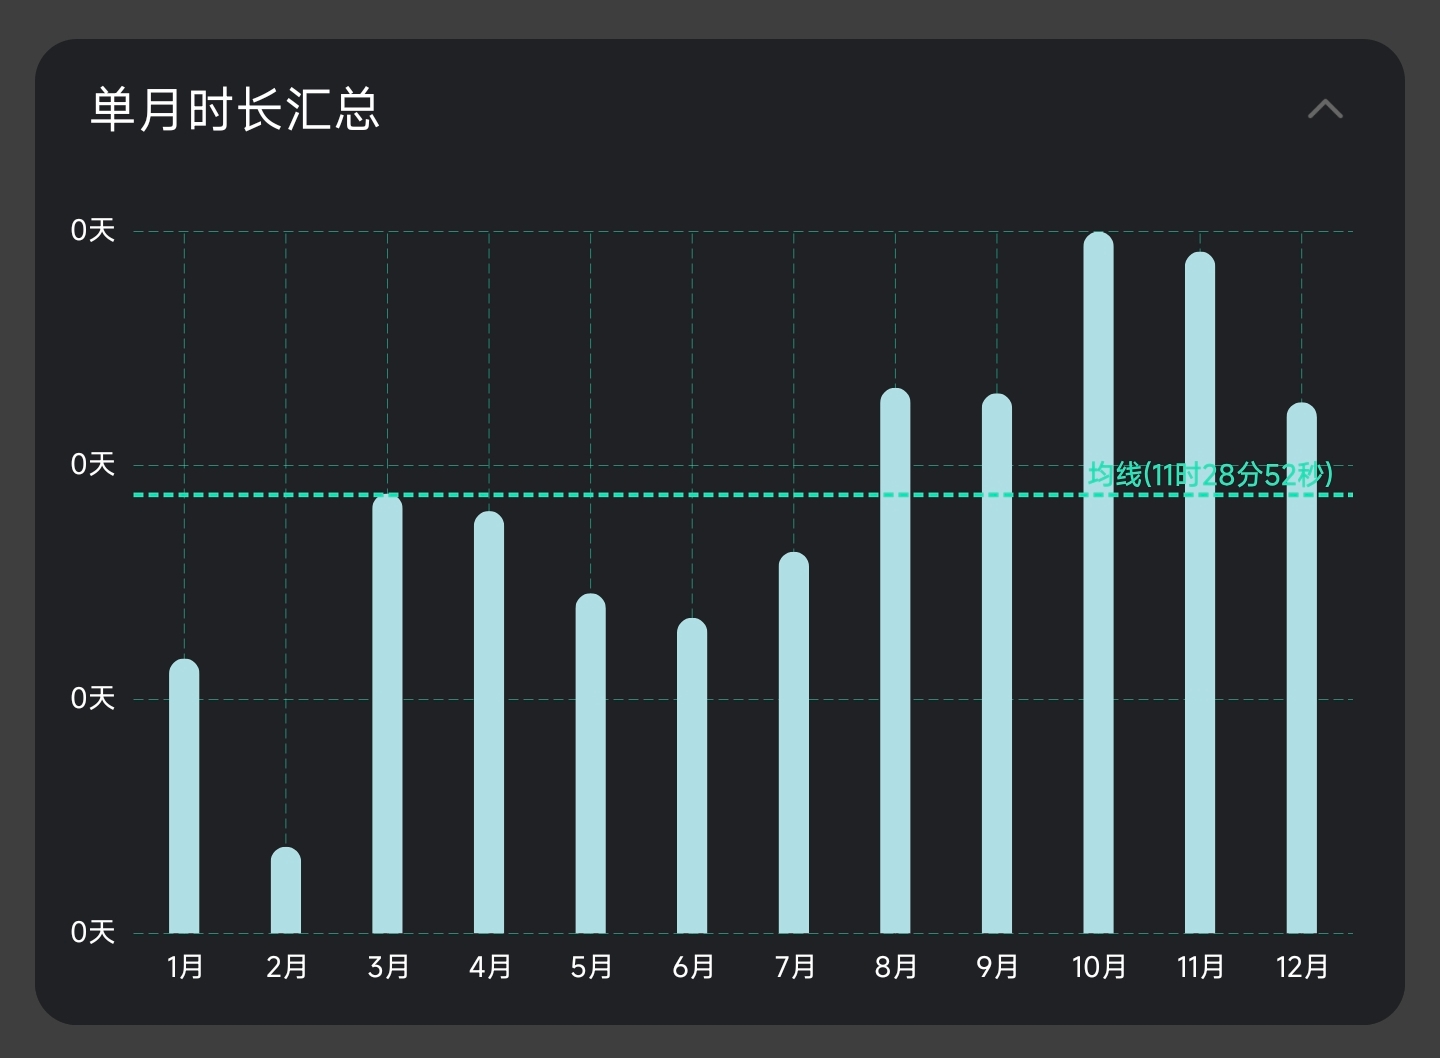Click the 6月 axis label

(x=692, y=967)
